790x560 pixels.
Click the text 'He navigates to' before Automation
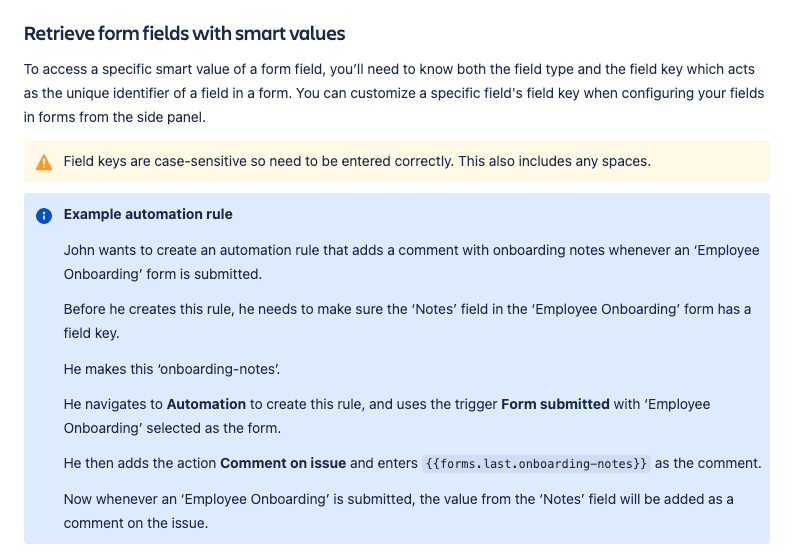[113, 404]
